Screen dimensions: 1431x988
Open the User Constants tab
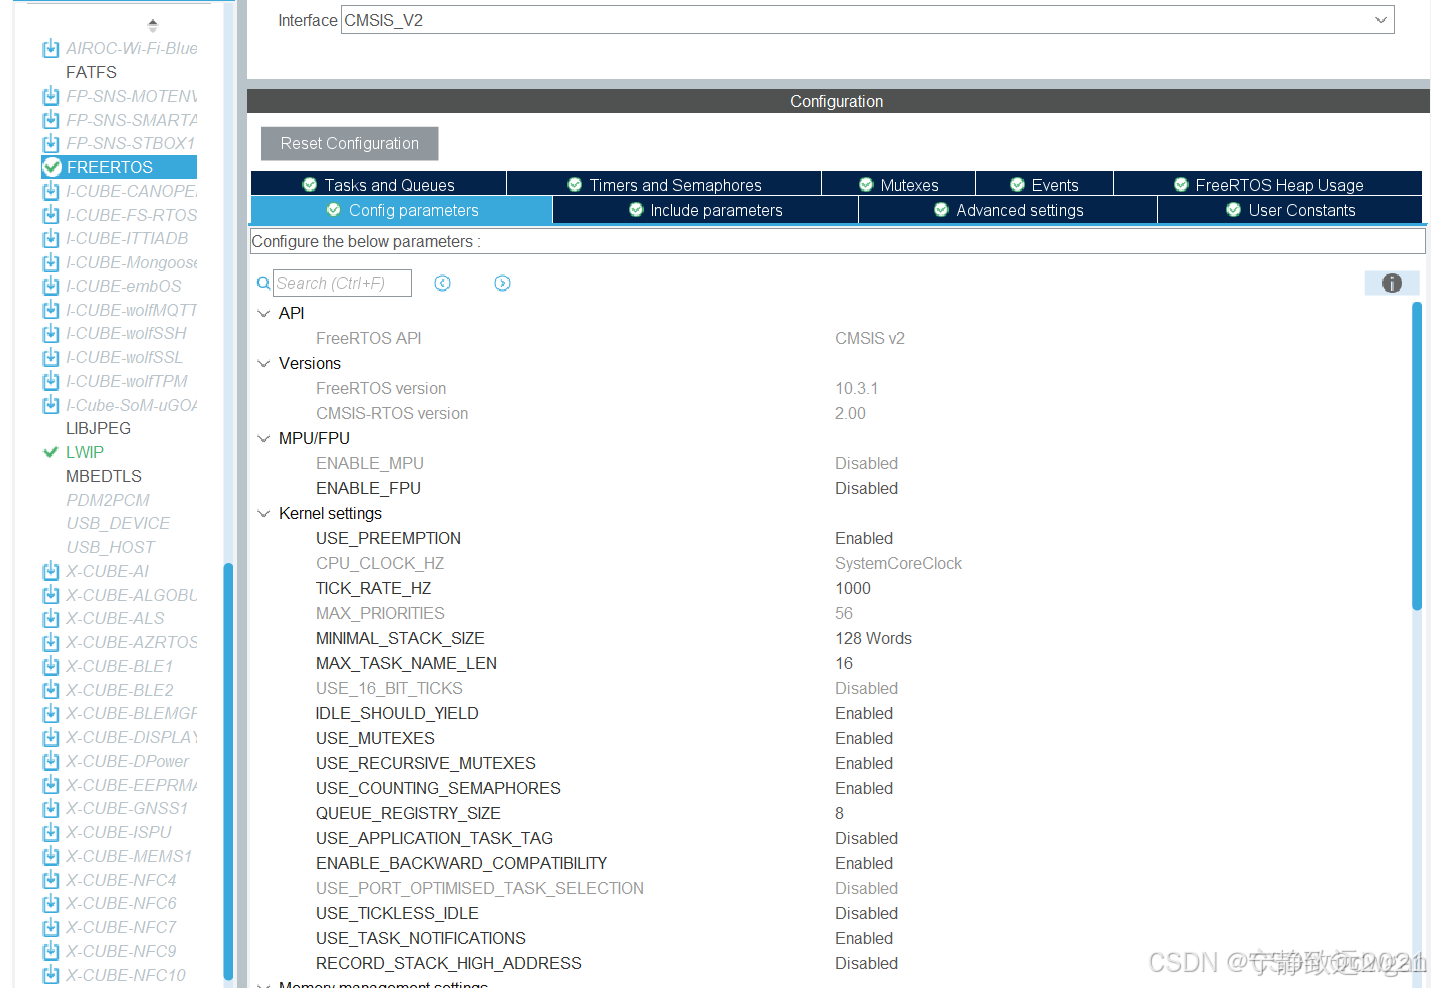click(x=1290, y=210)
